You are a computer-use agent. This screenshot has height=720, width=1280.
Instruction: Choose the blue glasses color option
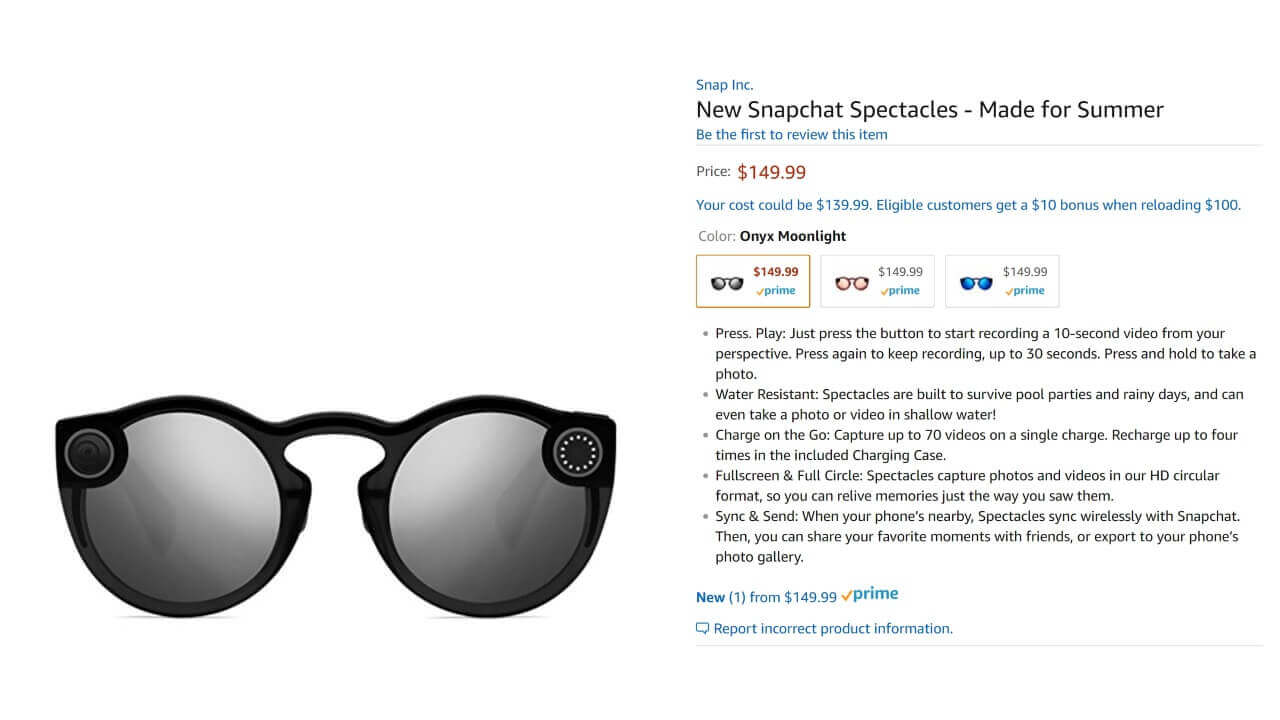click(976, 283)
